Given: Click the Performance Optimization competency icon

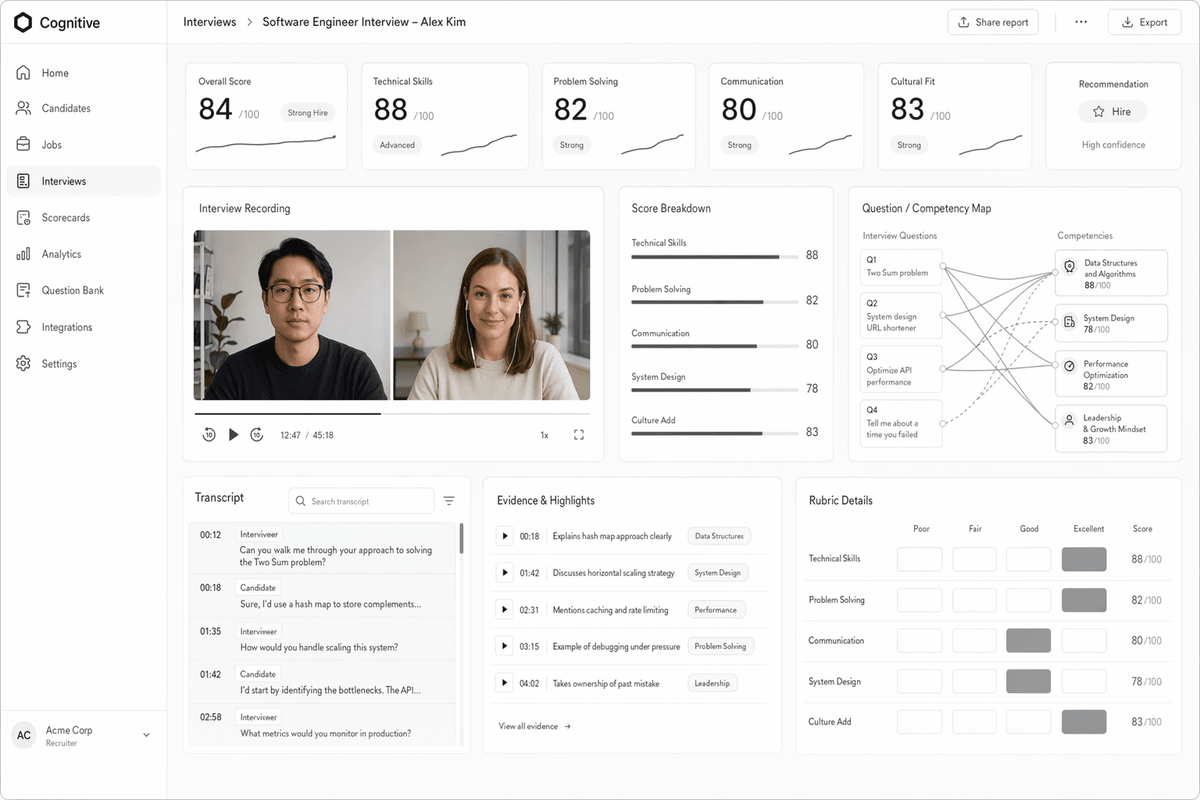Looking at the screenshot, I should pos(1069,366).
